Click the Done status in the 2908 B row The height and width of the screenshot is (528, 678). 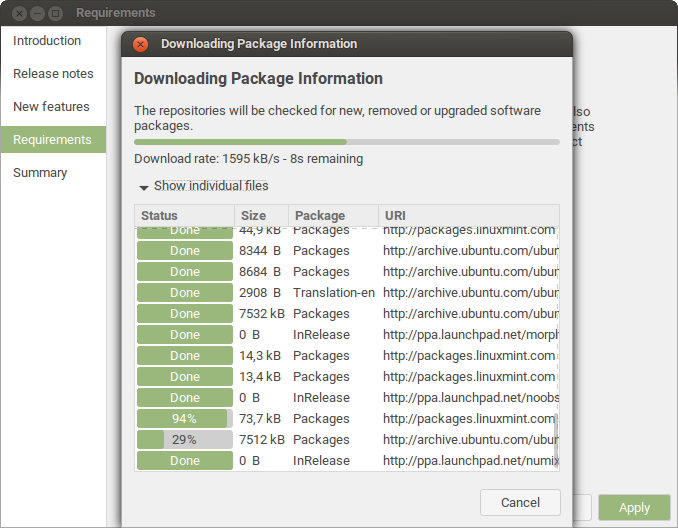[185, 293]
